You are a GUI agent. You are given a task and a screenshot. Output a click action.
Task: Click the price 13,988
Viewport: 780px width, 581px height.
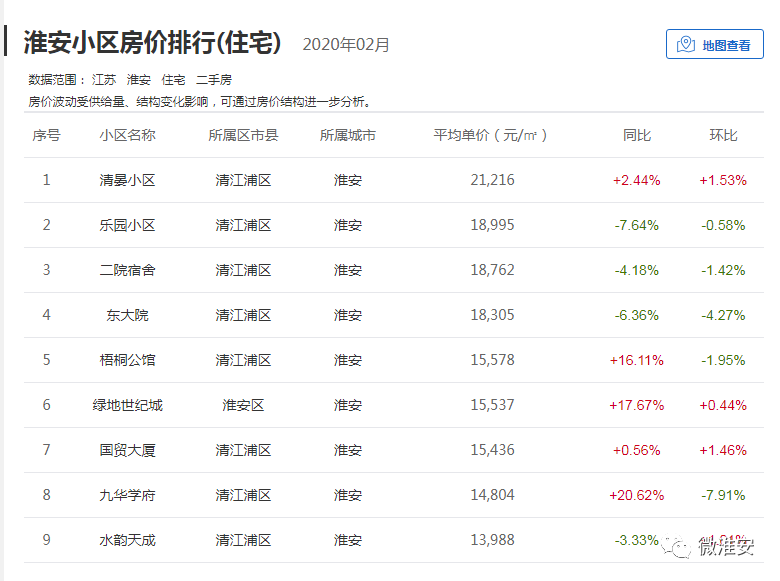(492, 540)
